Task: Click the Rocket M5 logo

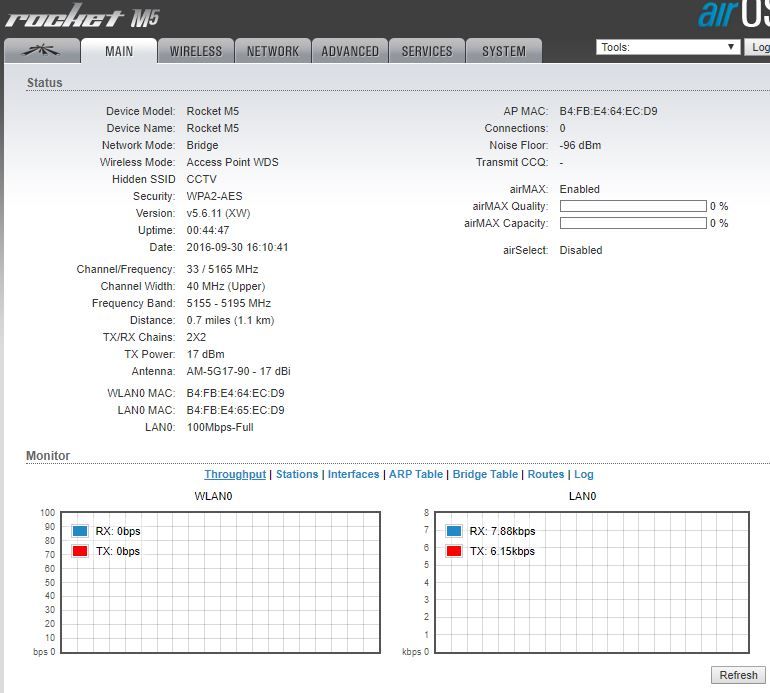Action: 82,17
